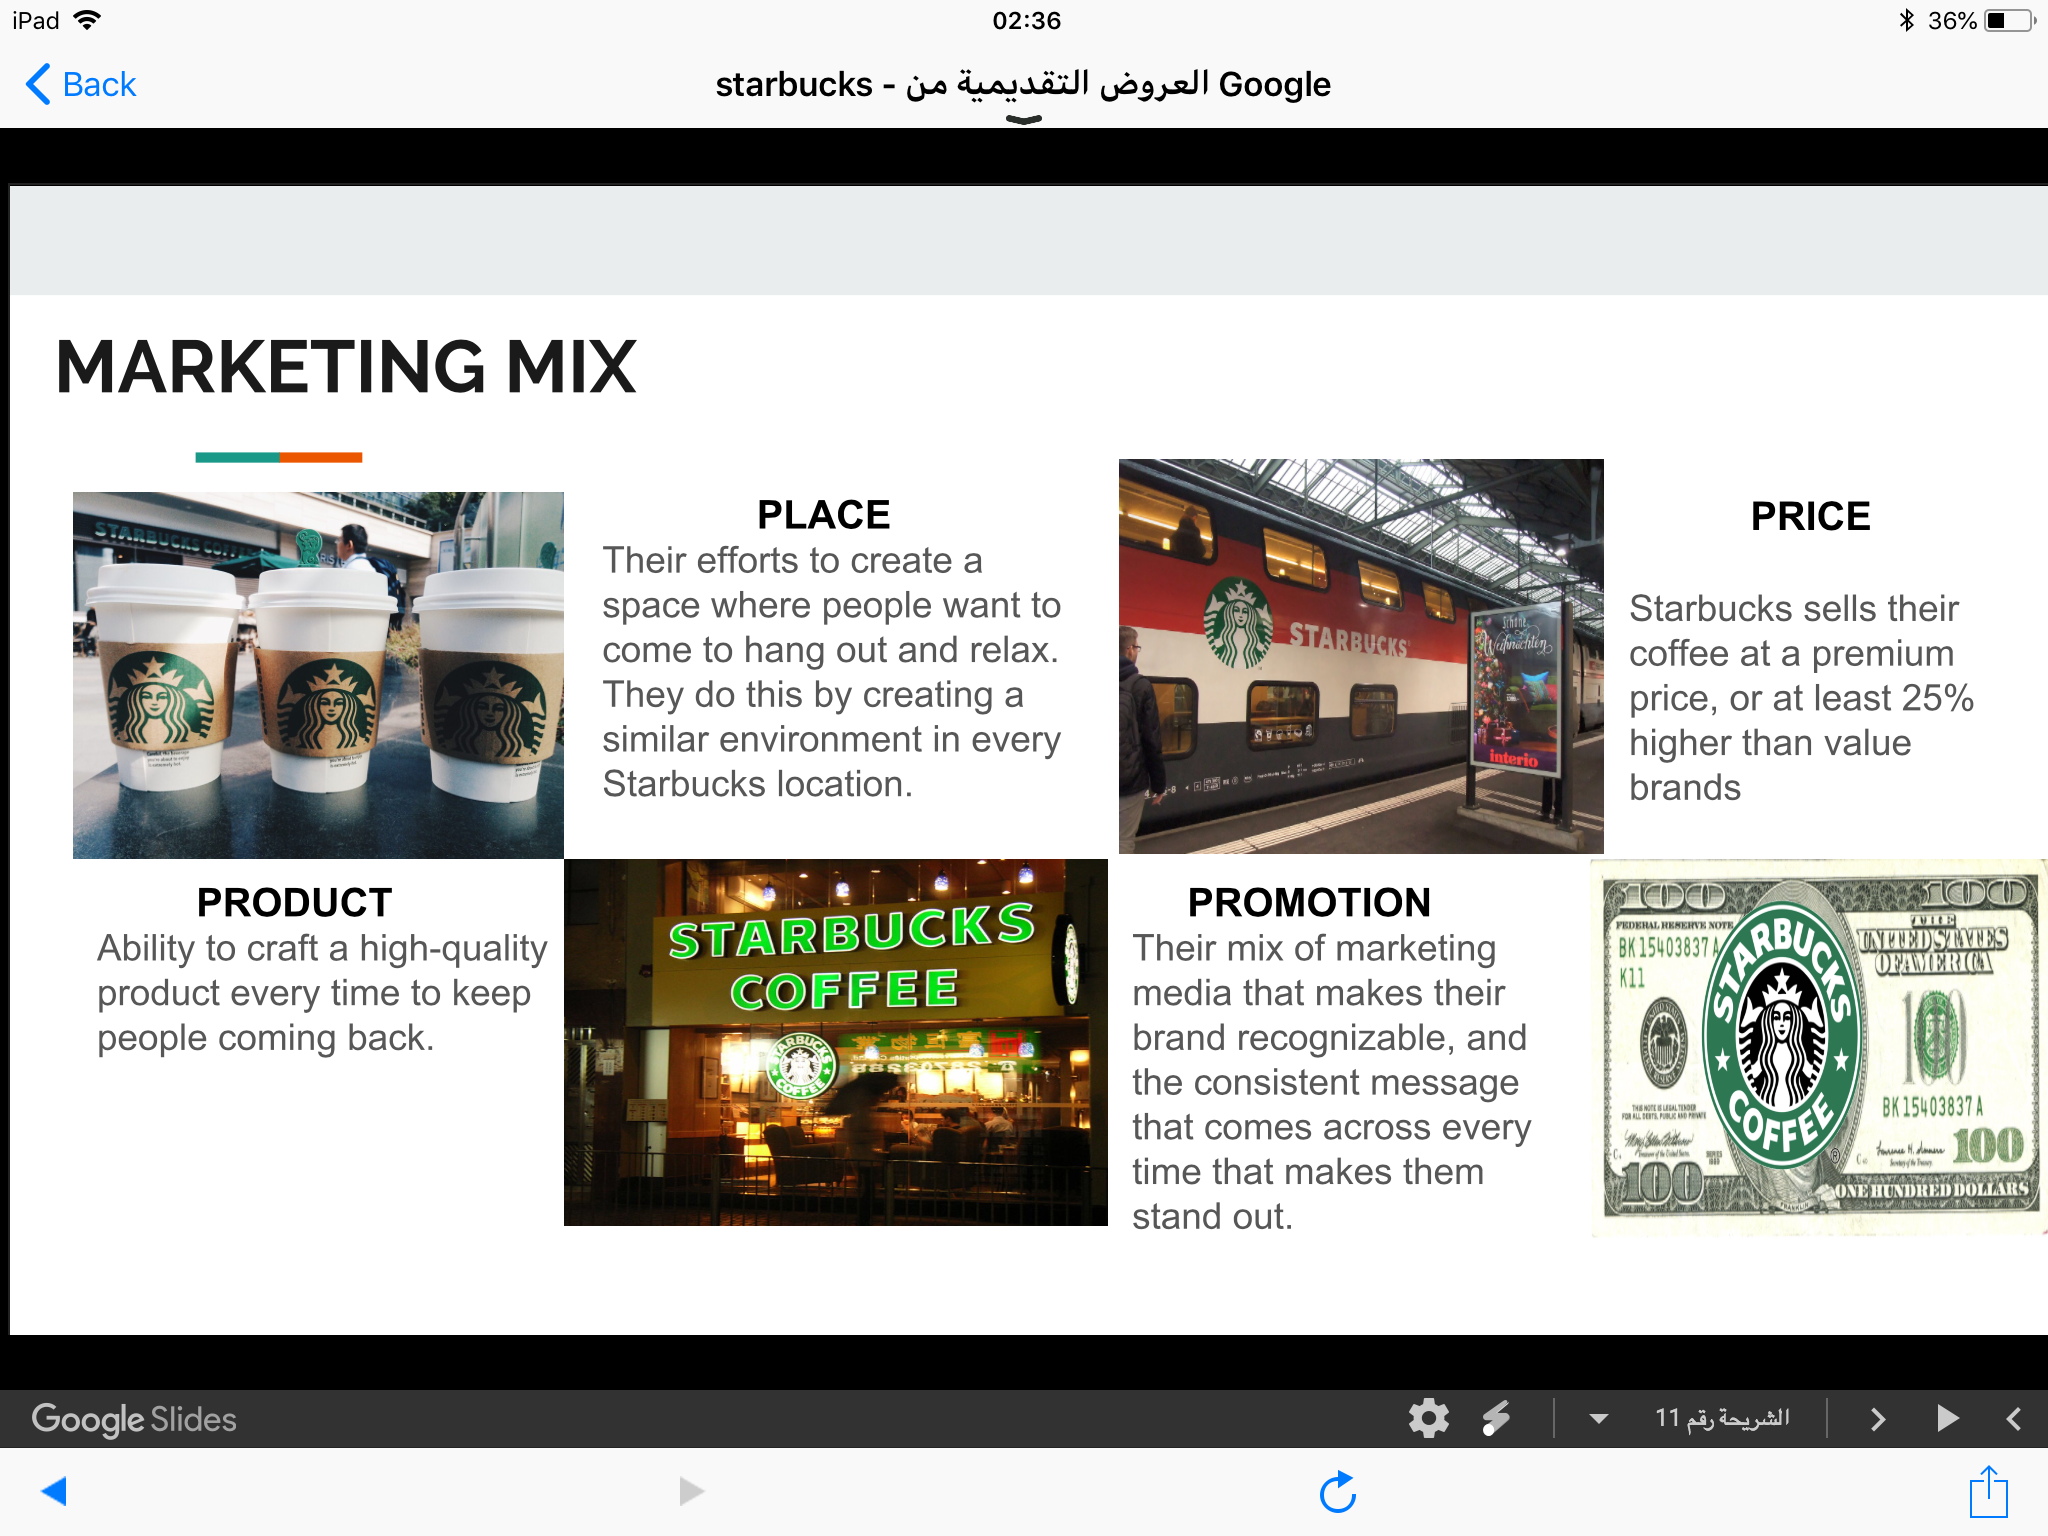Start slideshow with the play button

[x=1947, y=1418]
